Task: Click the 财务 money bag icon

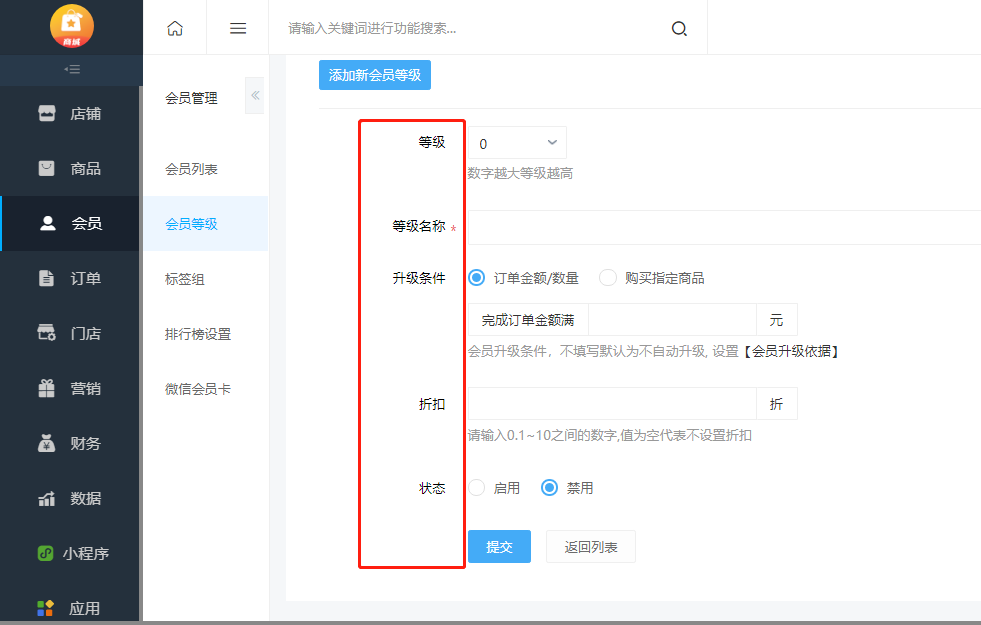Action: [x=47, y=443]
